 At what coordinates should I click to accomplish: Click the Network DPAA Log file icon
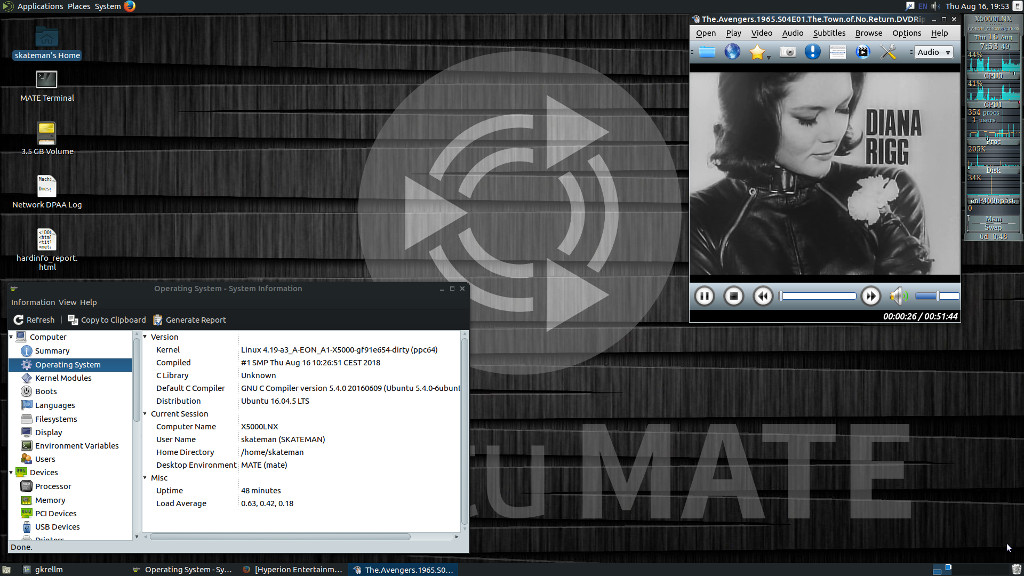point(47,192)
